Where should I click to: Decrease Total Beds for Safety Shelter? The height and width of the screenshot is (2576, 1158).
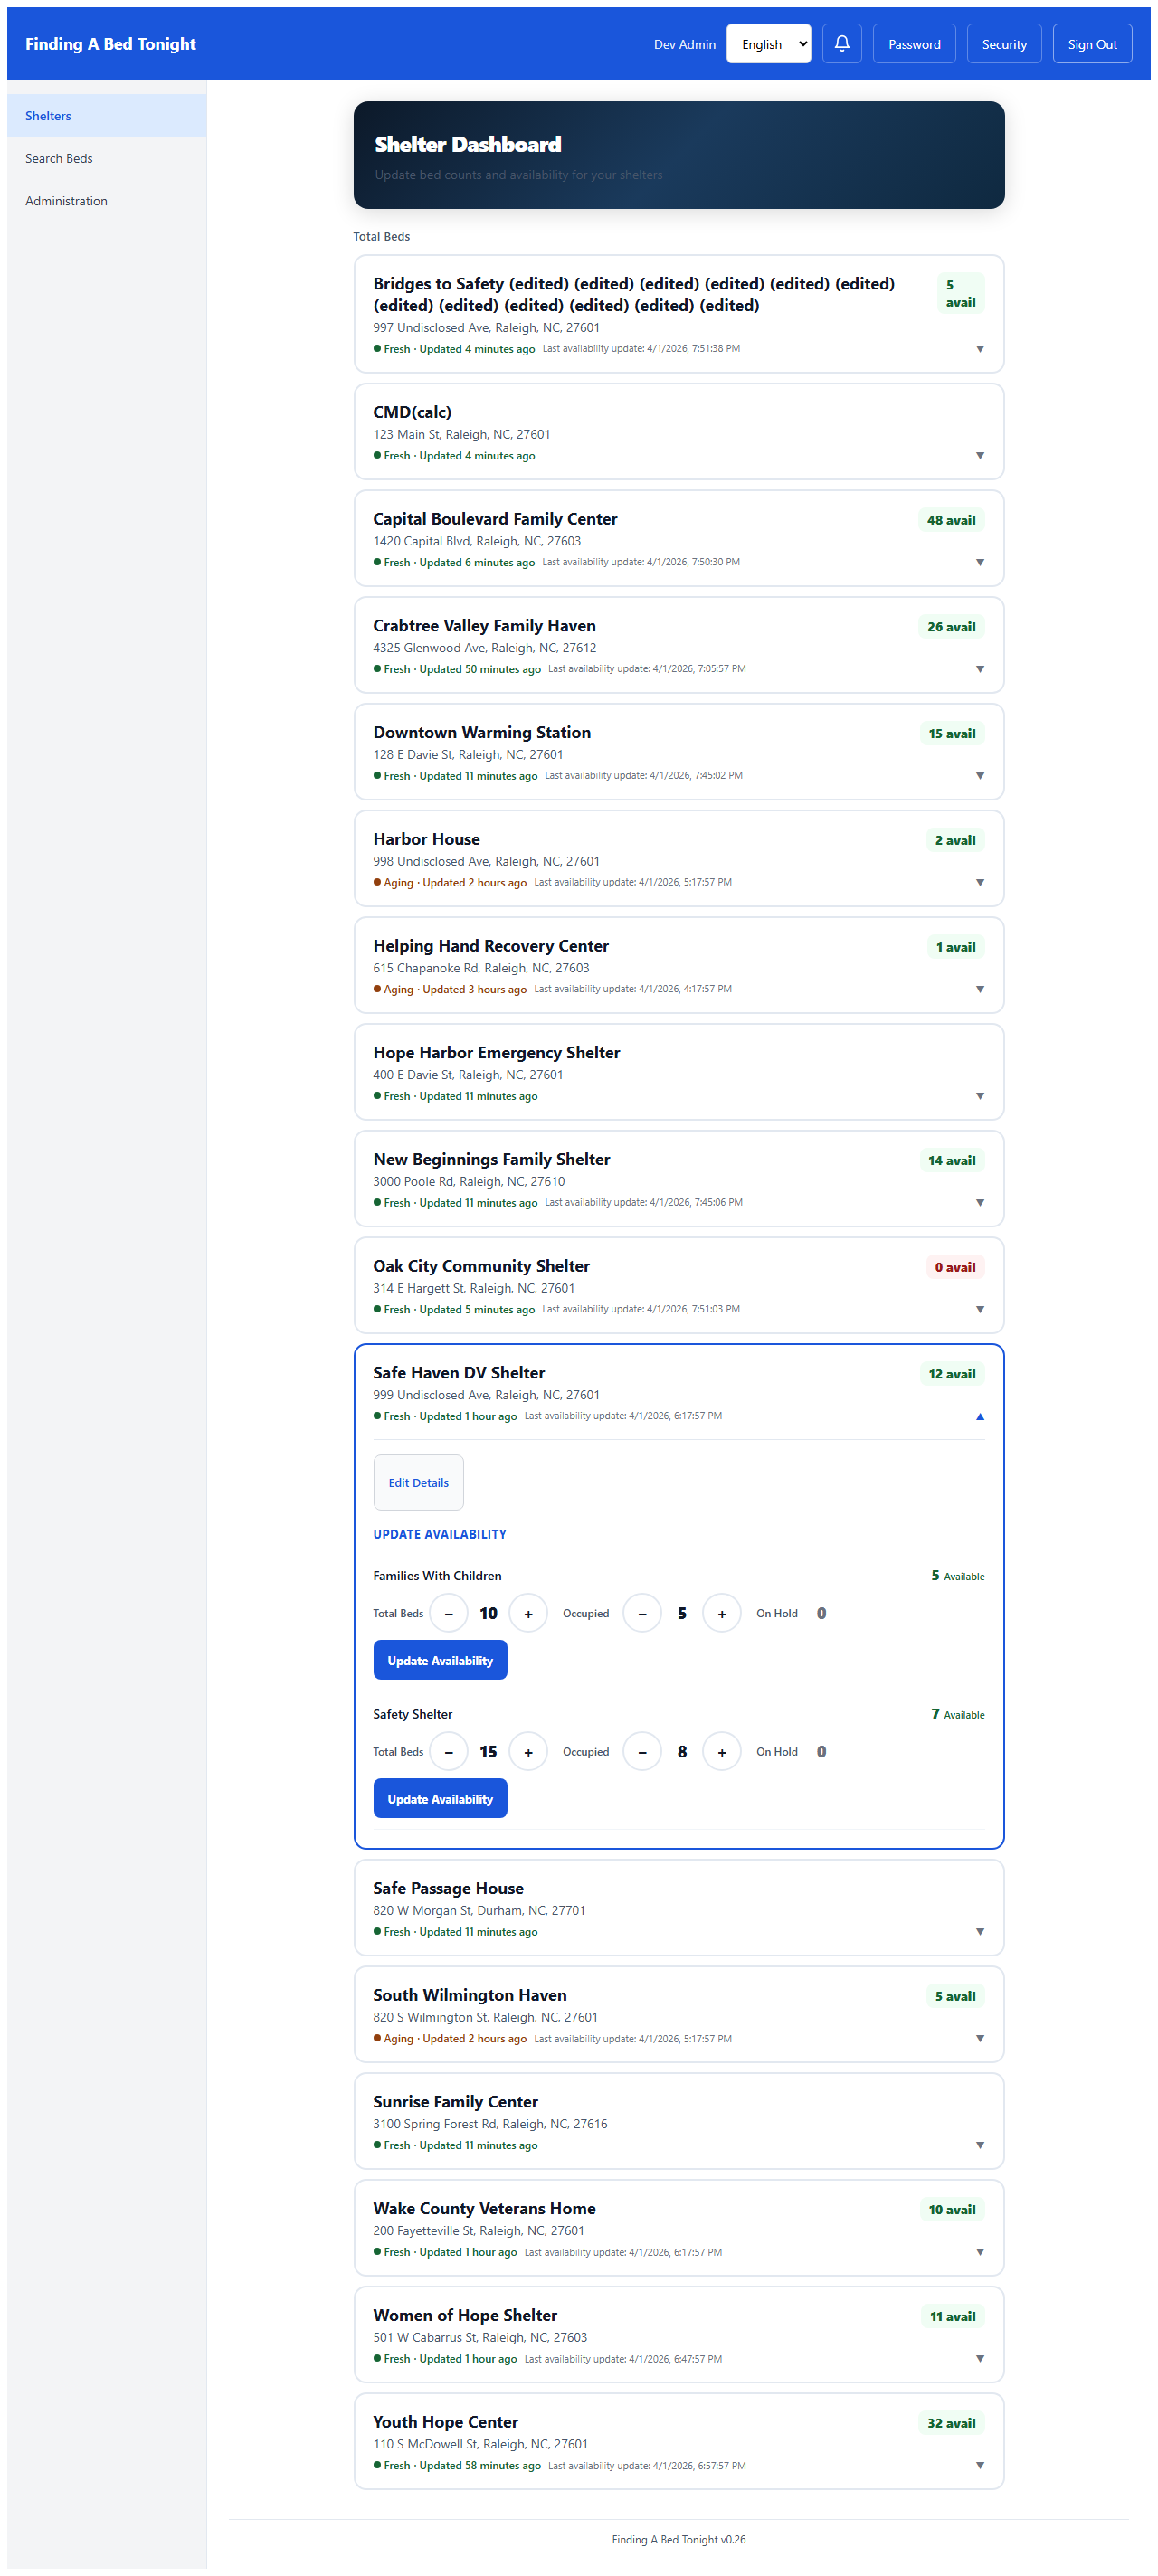(449, 1751)
